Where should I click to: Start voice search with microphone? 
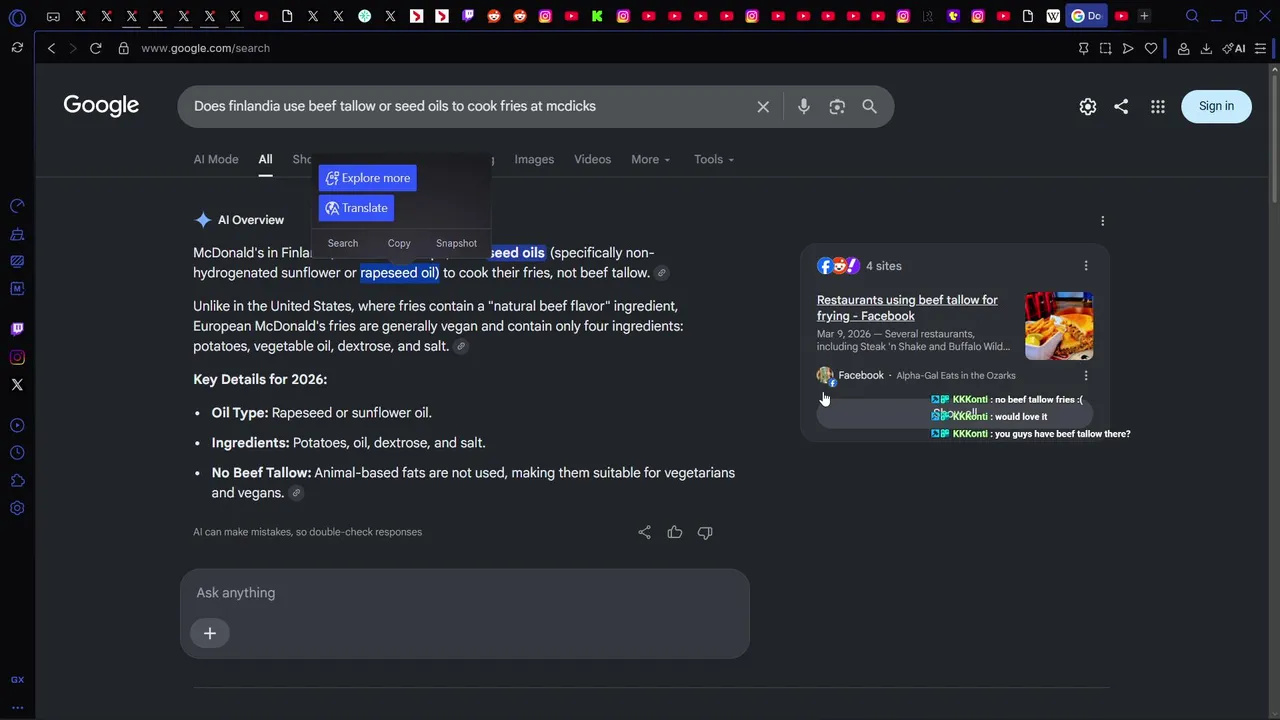tap(804, 106)
